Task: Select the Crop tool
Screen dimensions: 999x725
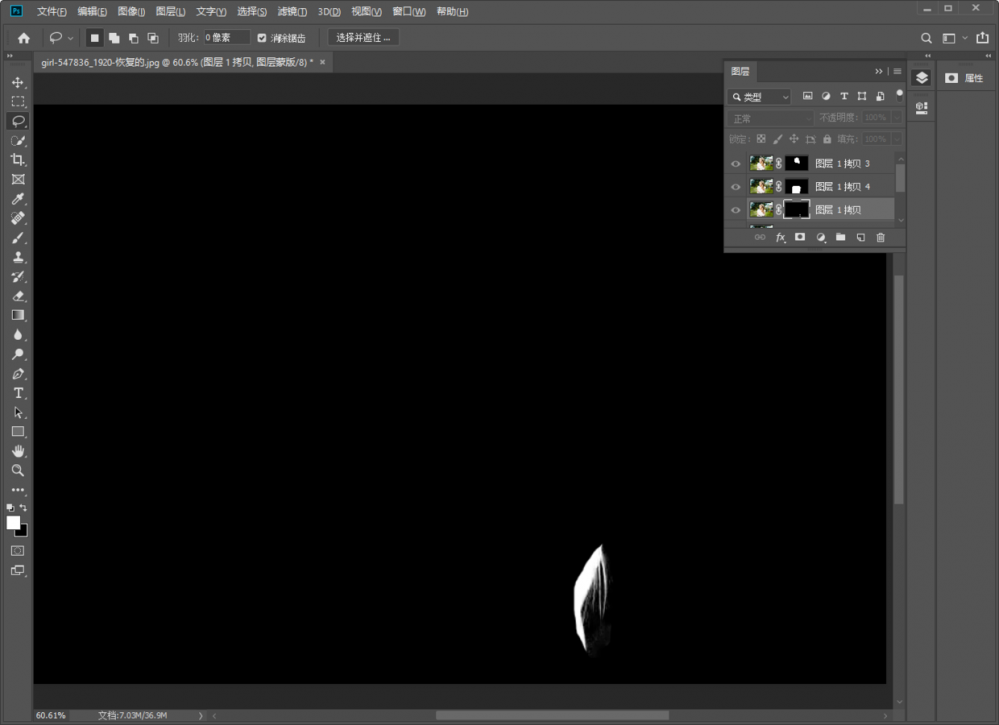Action: [x=18, y=160]
